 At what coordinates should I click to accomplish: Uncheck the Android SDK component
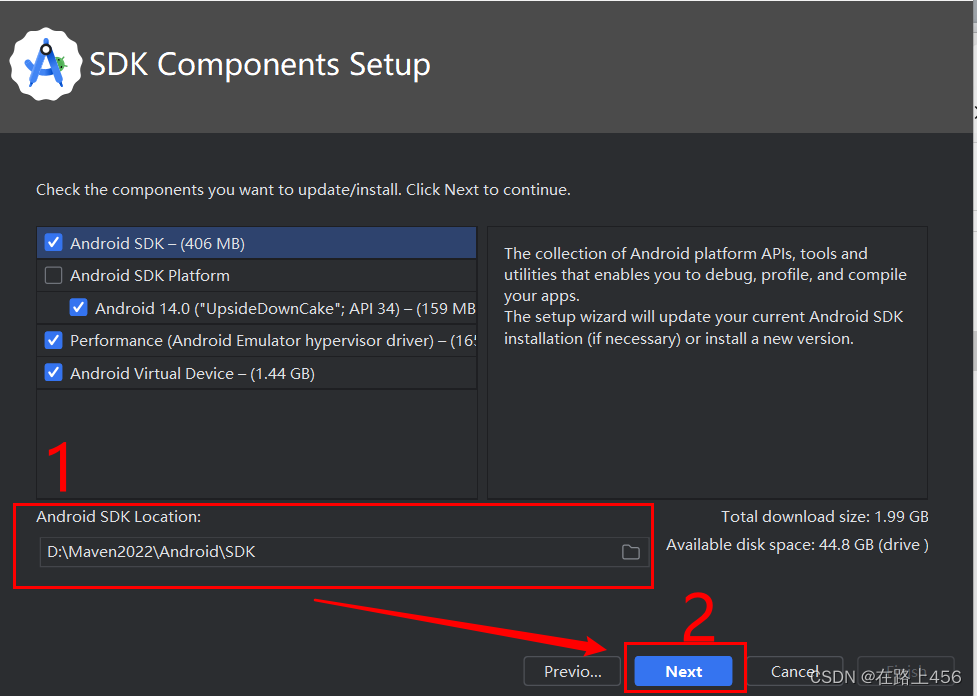click(53, 241)
